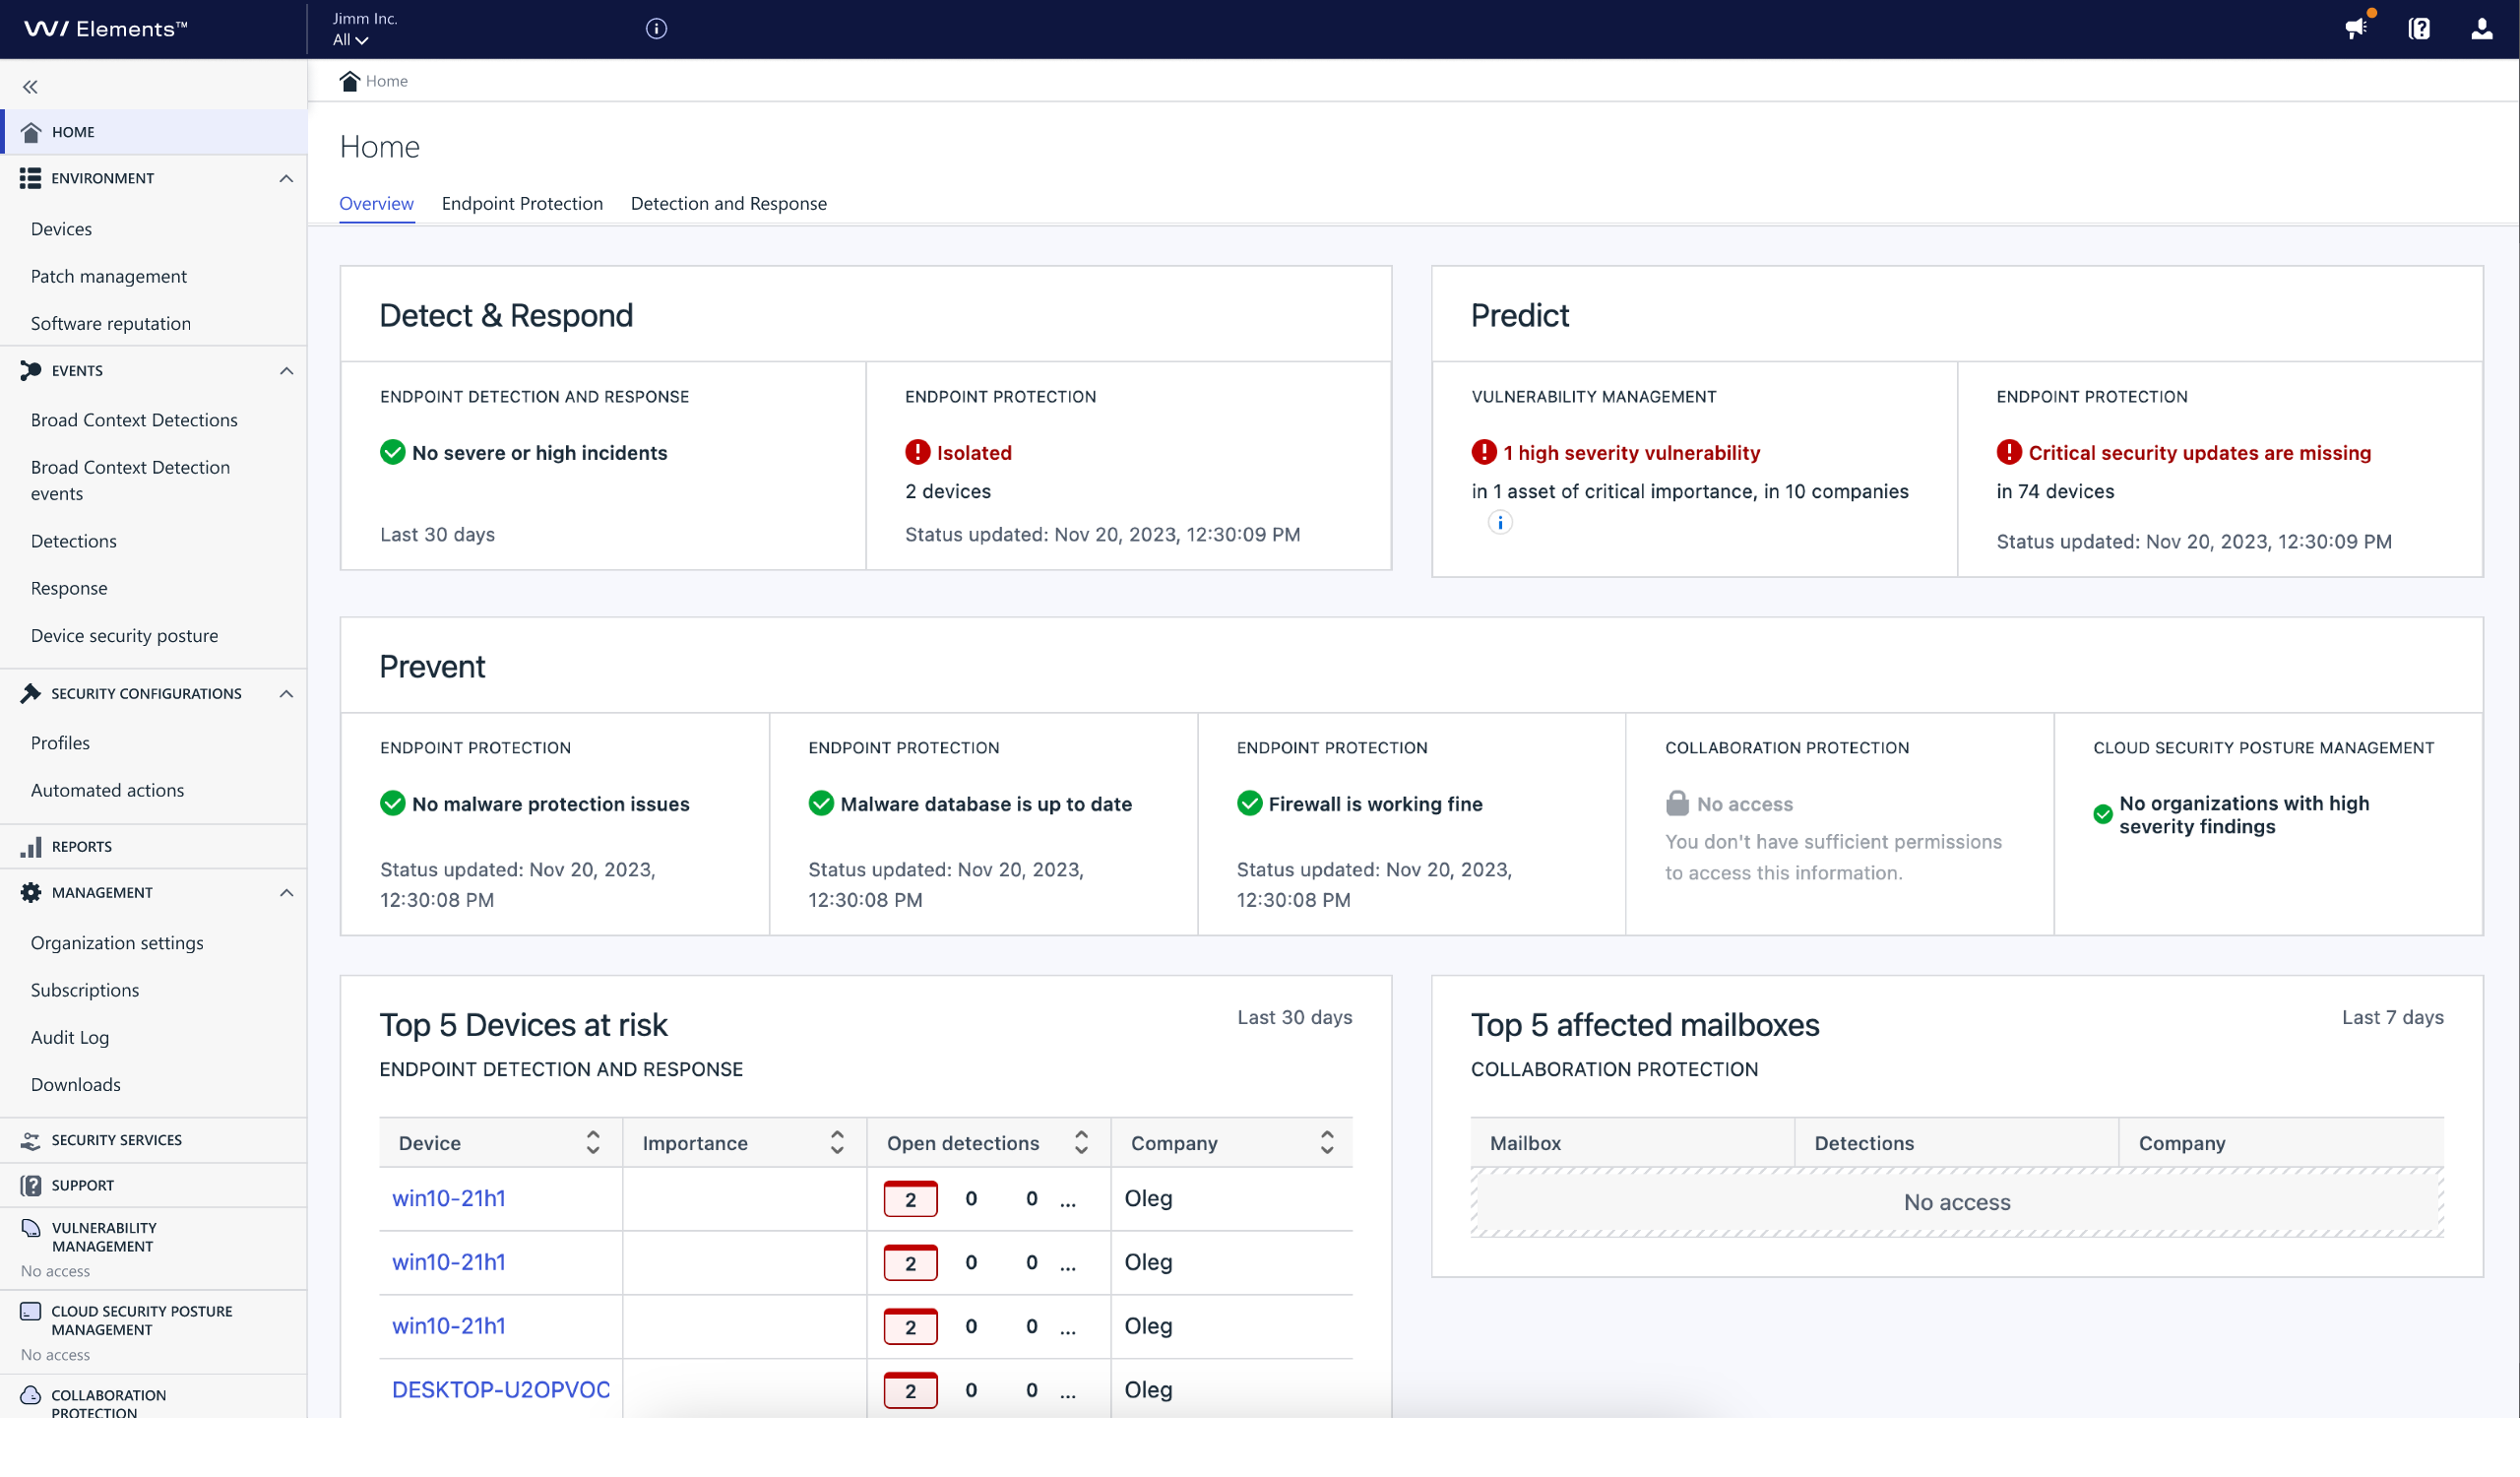Click the Events icon in sidebar
The image size is (2520, 1477).
(31, 371)
